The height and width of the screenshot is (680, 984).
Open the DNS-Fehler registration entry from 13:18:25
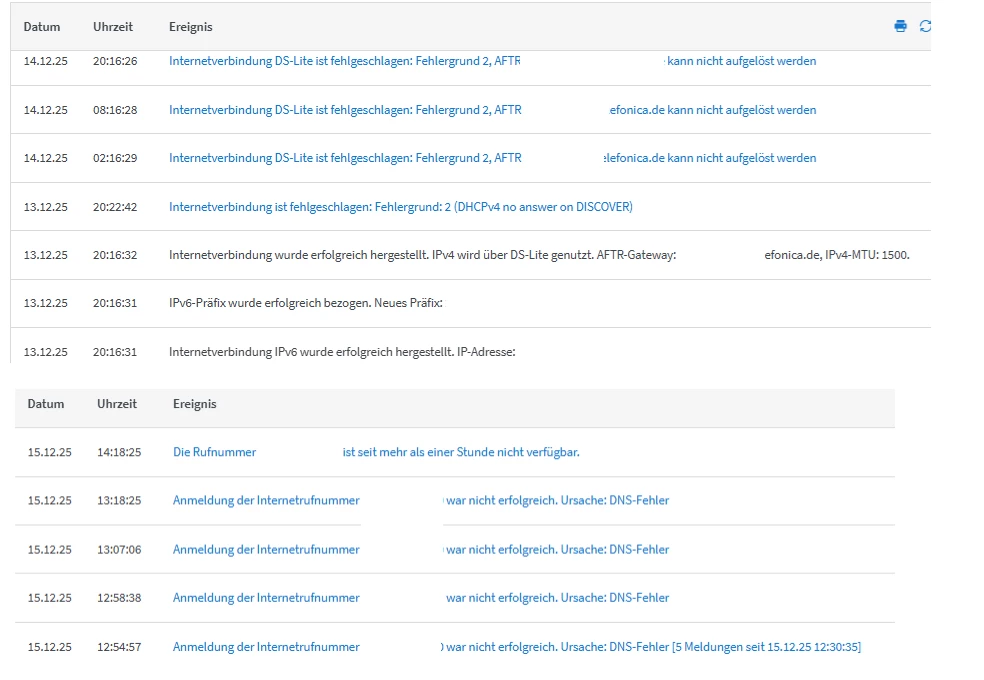pos(266,500)
